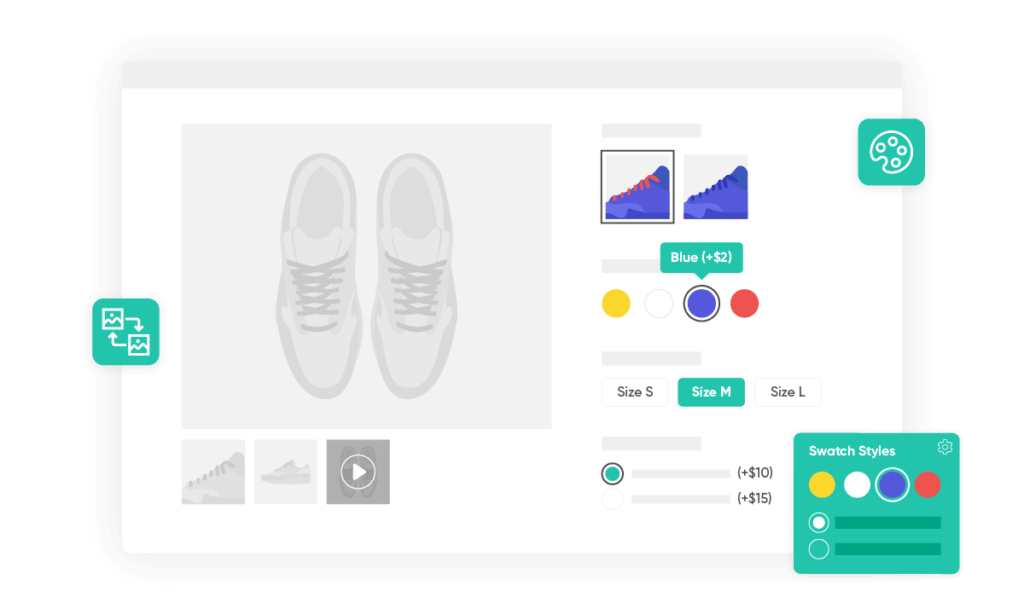1024x614 pixels.
Task: Play the product video thumbnail
Action: [358, 472]
